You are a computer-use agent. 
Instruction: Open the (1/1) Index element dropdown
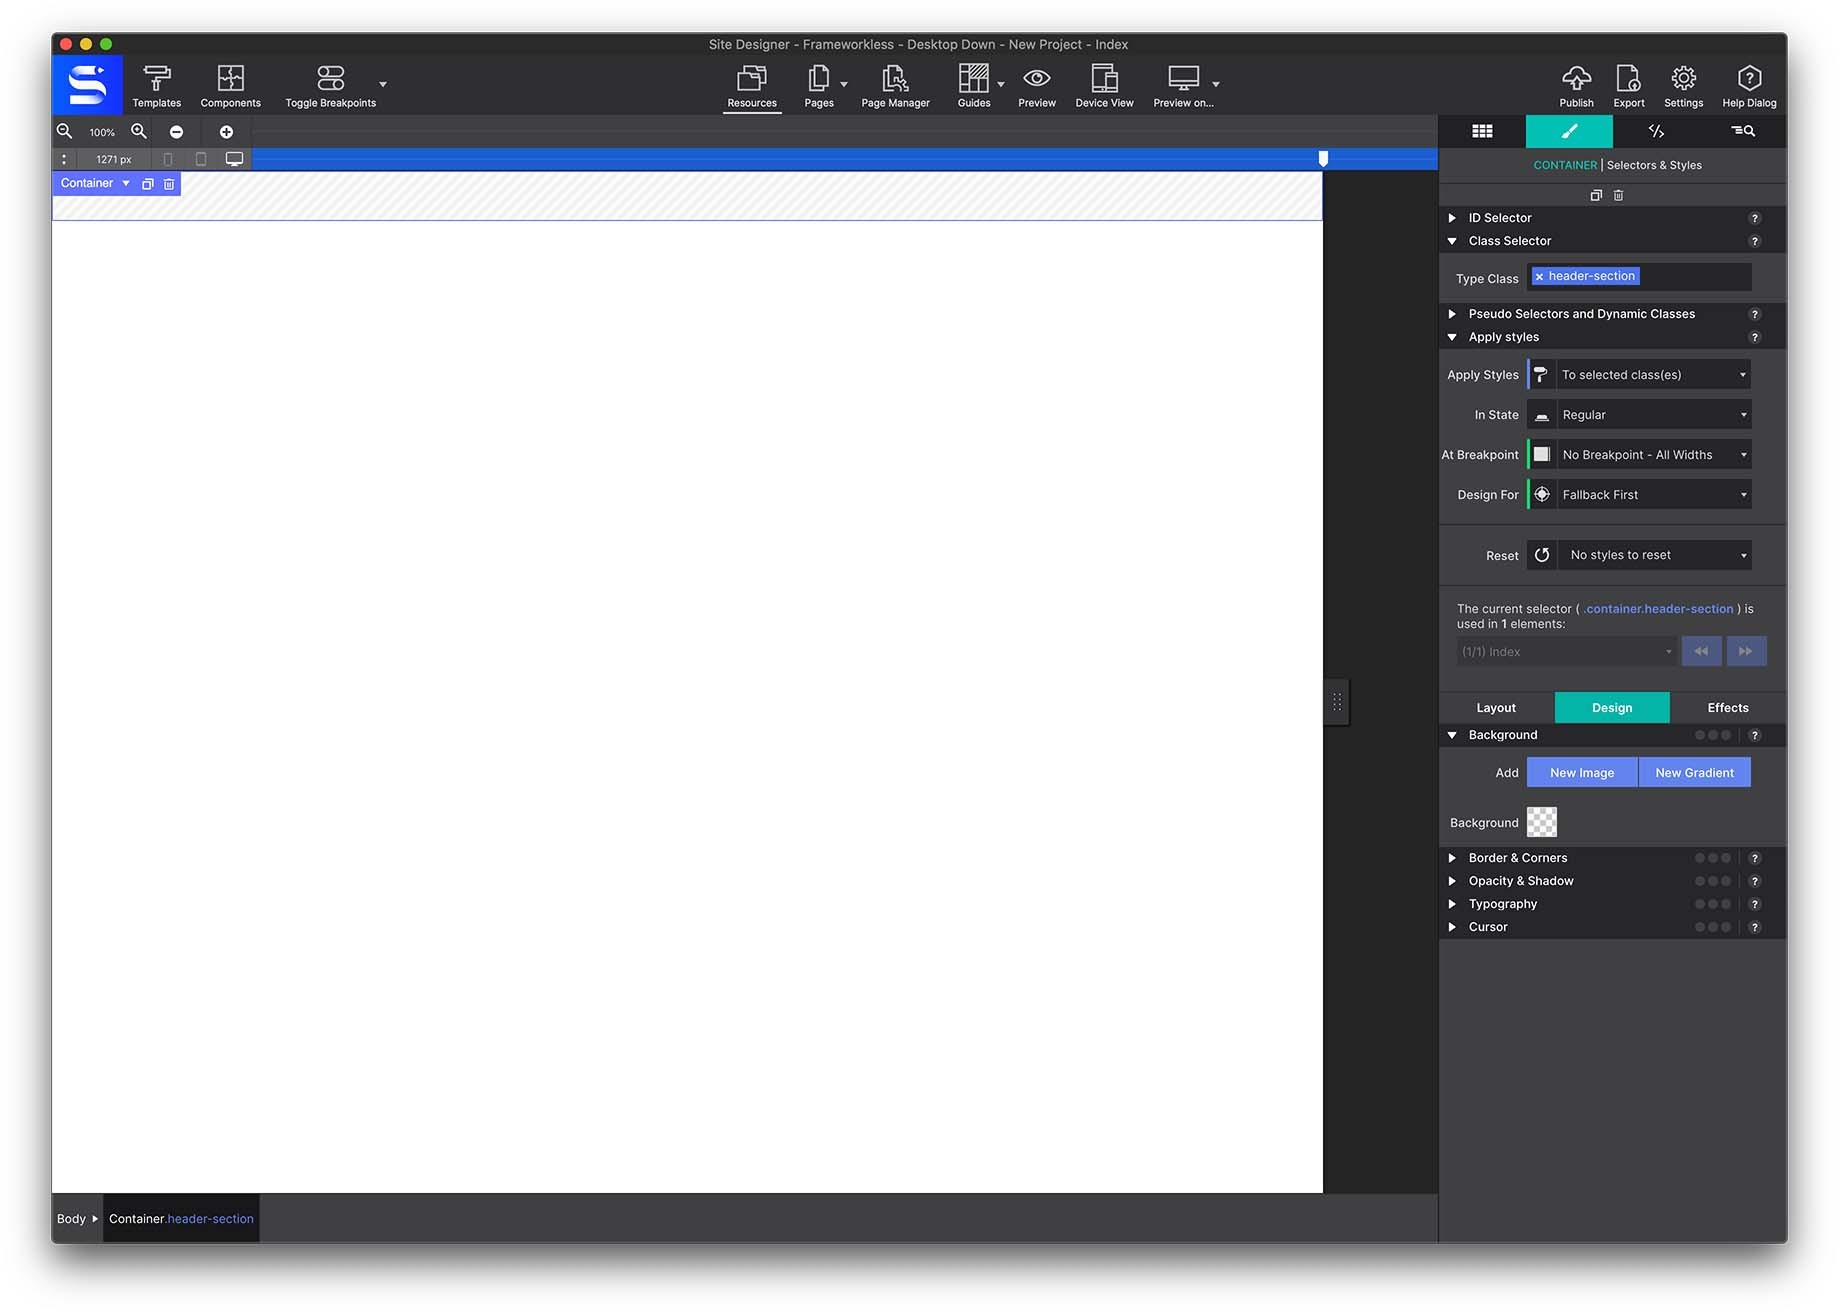coord(1566,652)
